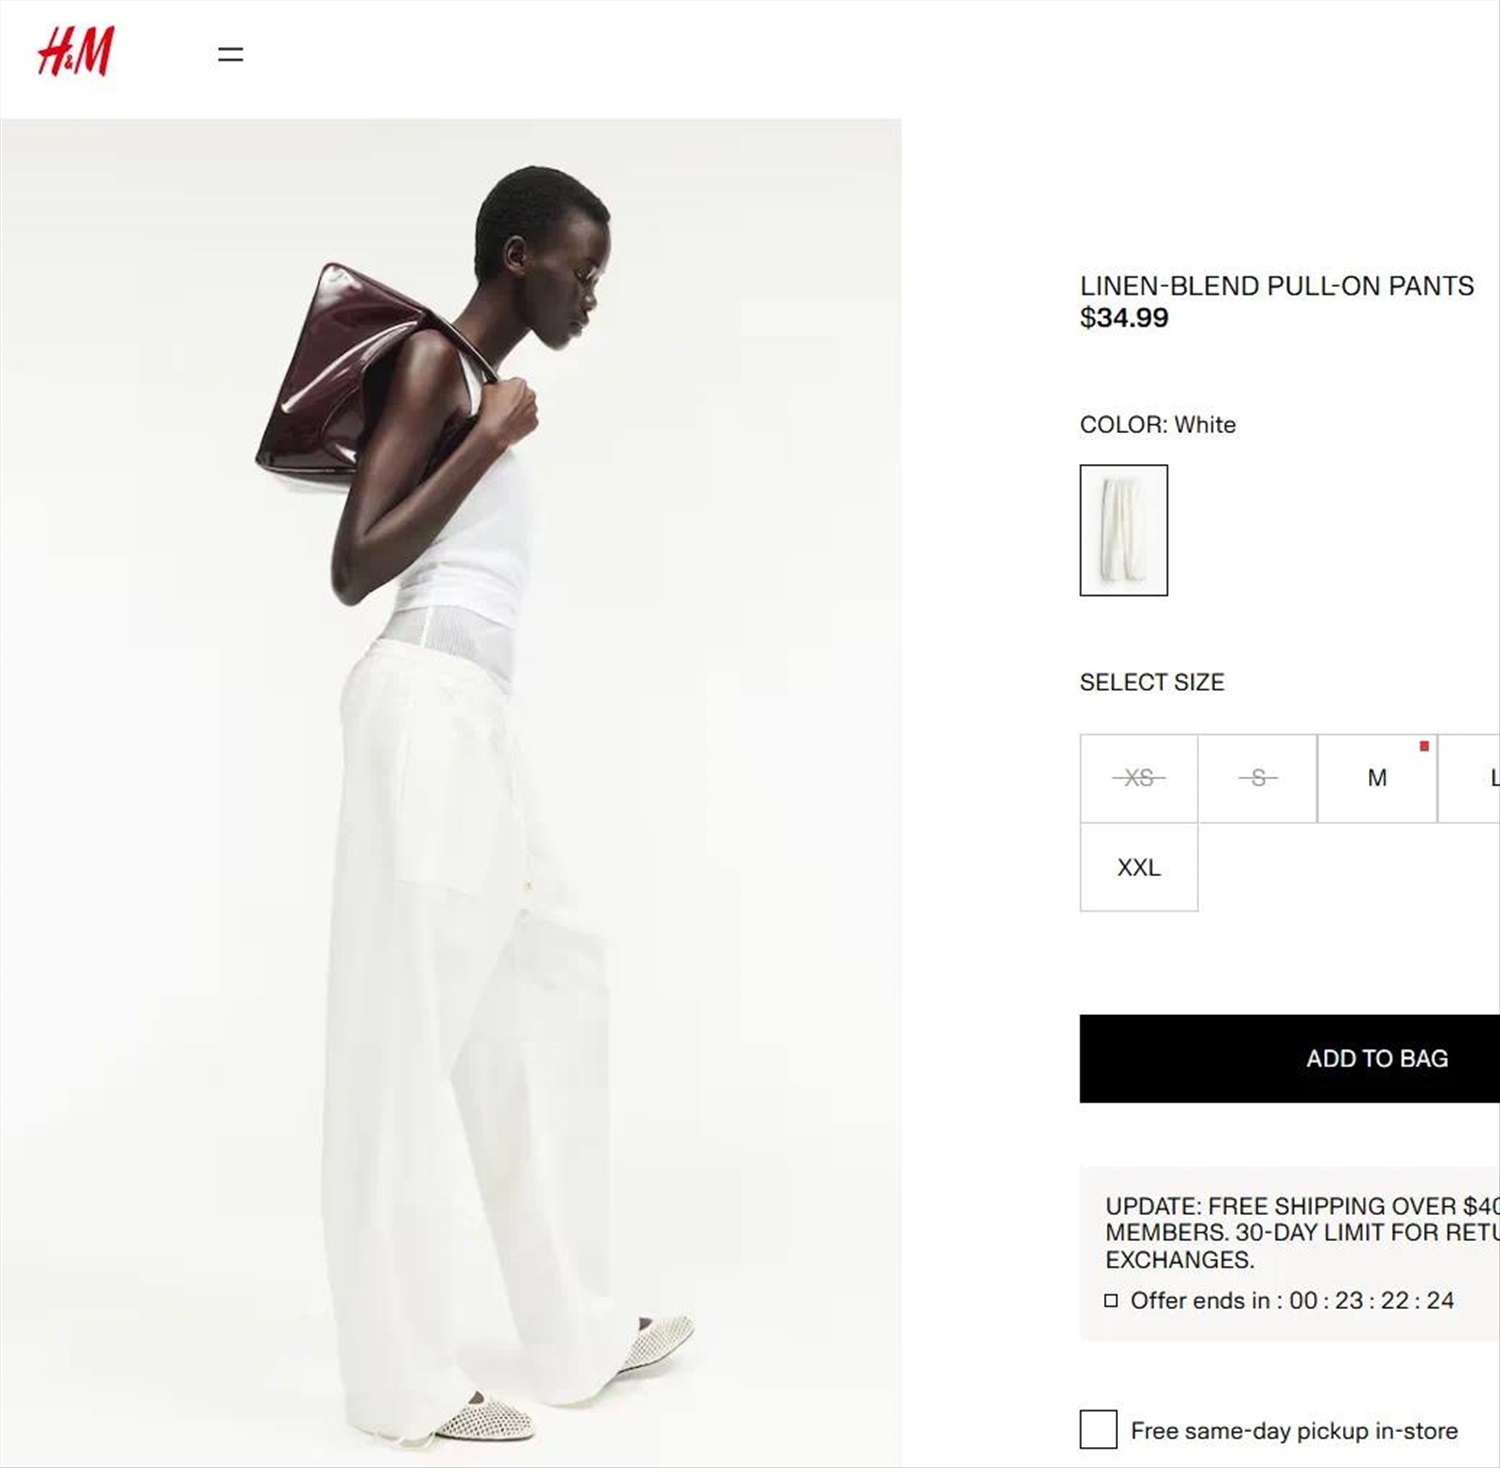Viewport: 1500px width, 1468px height.
Task: Choose the crossed-out XS size
Action: point(1139,778)
